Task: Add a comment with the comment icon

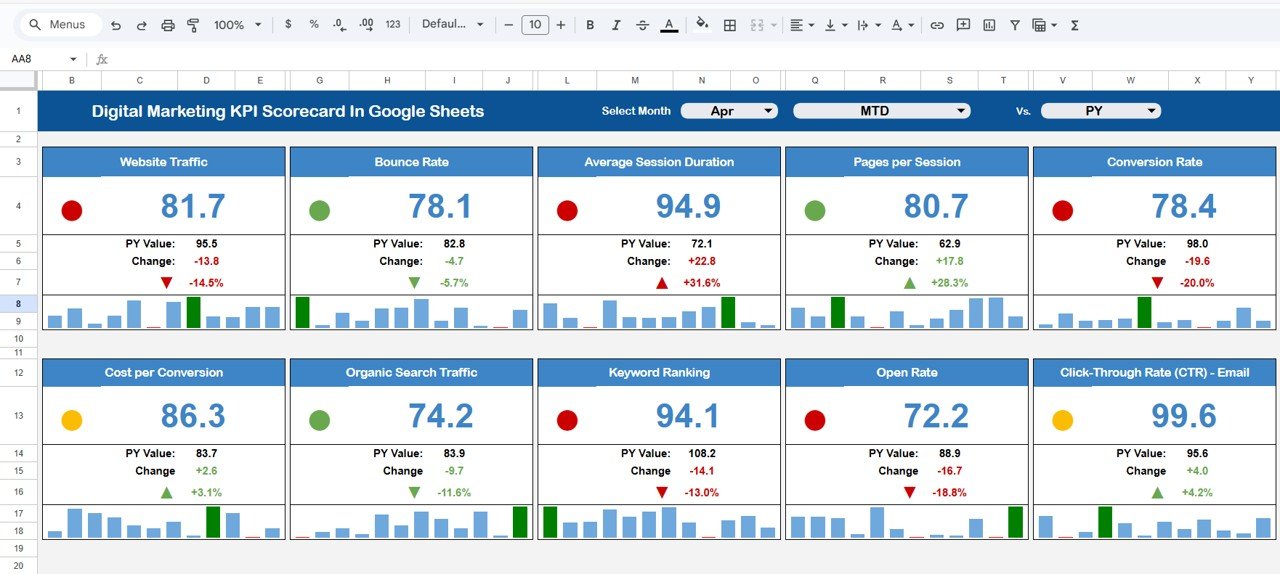Action: tap(963, 25)
